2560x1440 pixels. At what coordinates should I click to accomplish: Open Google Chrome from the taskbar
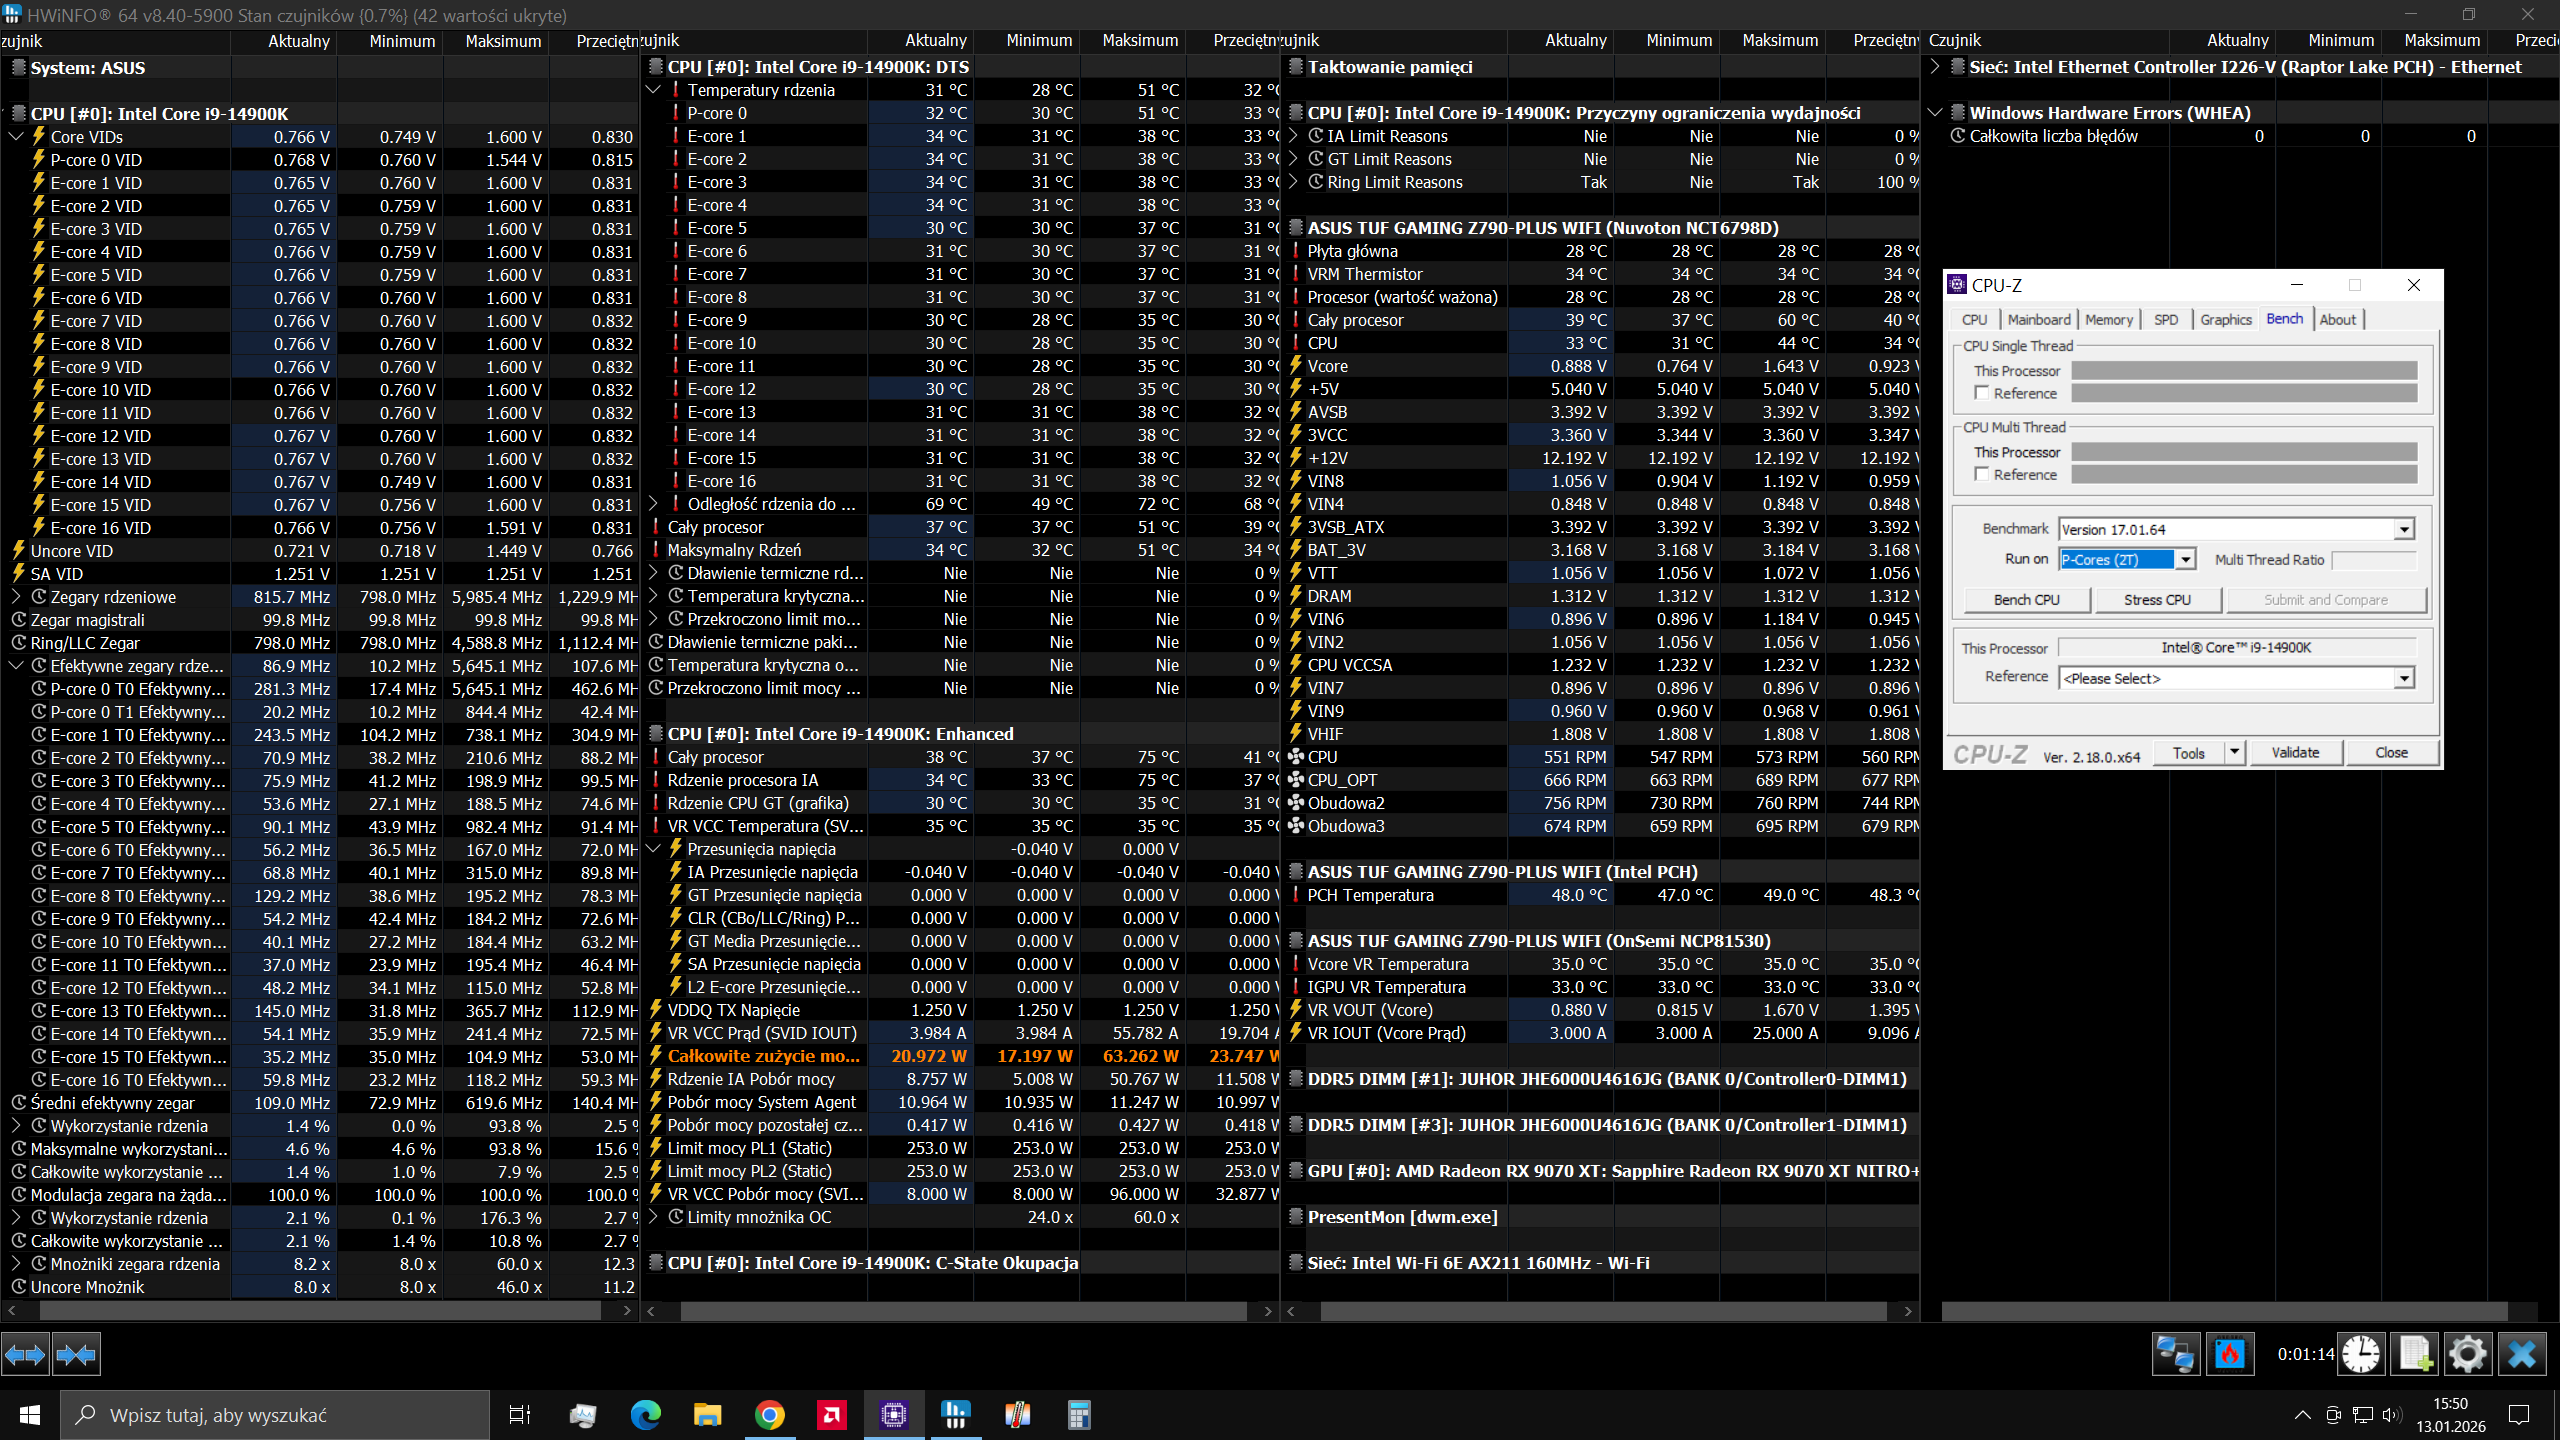(769, 1415)
